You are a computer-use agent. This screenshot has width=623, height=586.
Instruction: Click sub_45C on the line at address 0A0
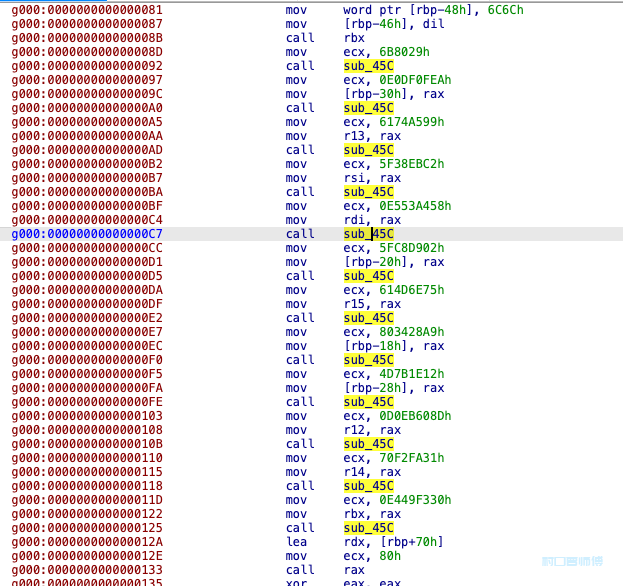pyautogui.click(x=369, y=108)
